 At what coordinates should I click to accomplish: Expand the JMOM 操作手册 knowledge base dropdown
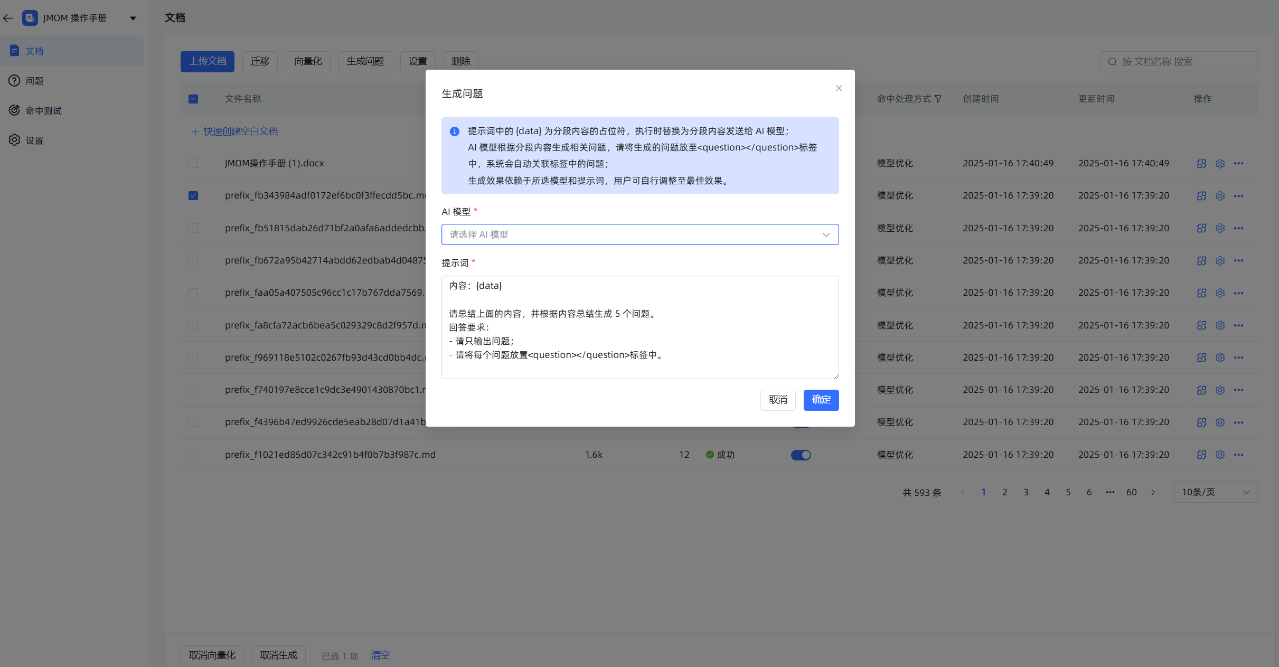pyautogui.click(x=133, y=18)
